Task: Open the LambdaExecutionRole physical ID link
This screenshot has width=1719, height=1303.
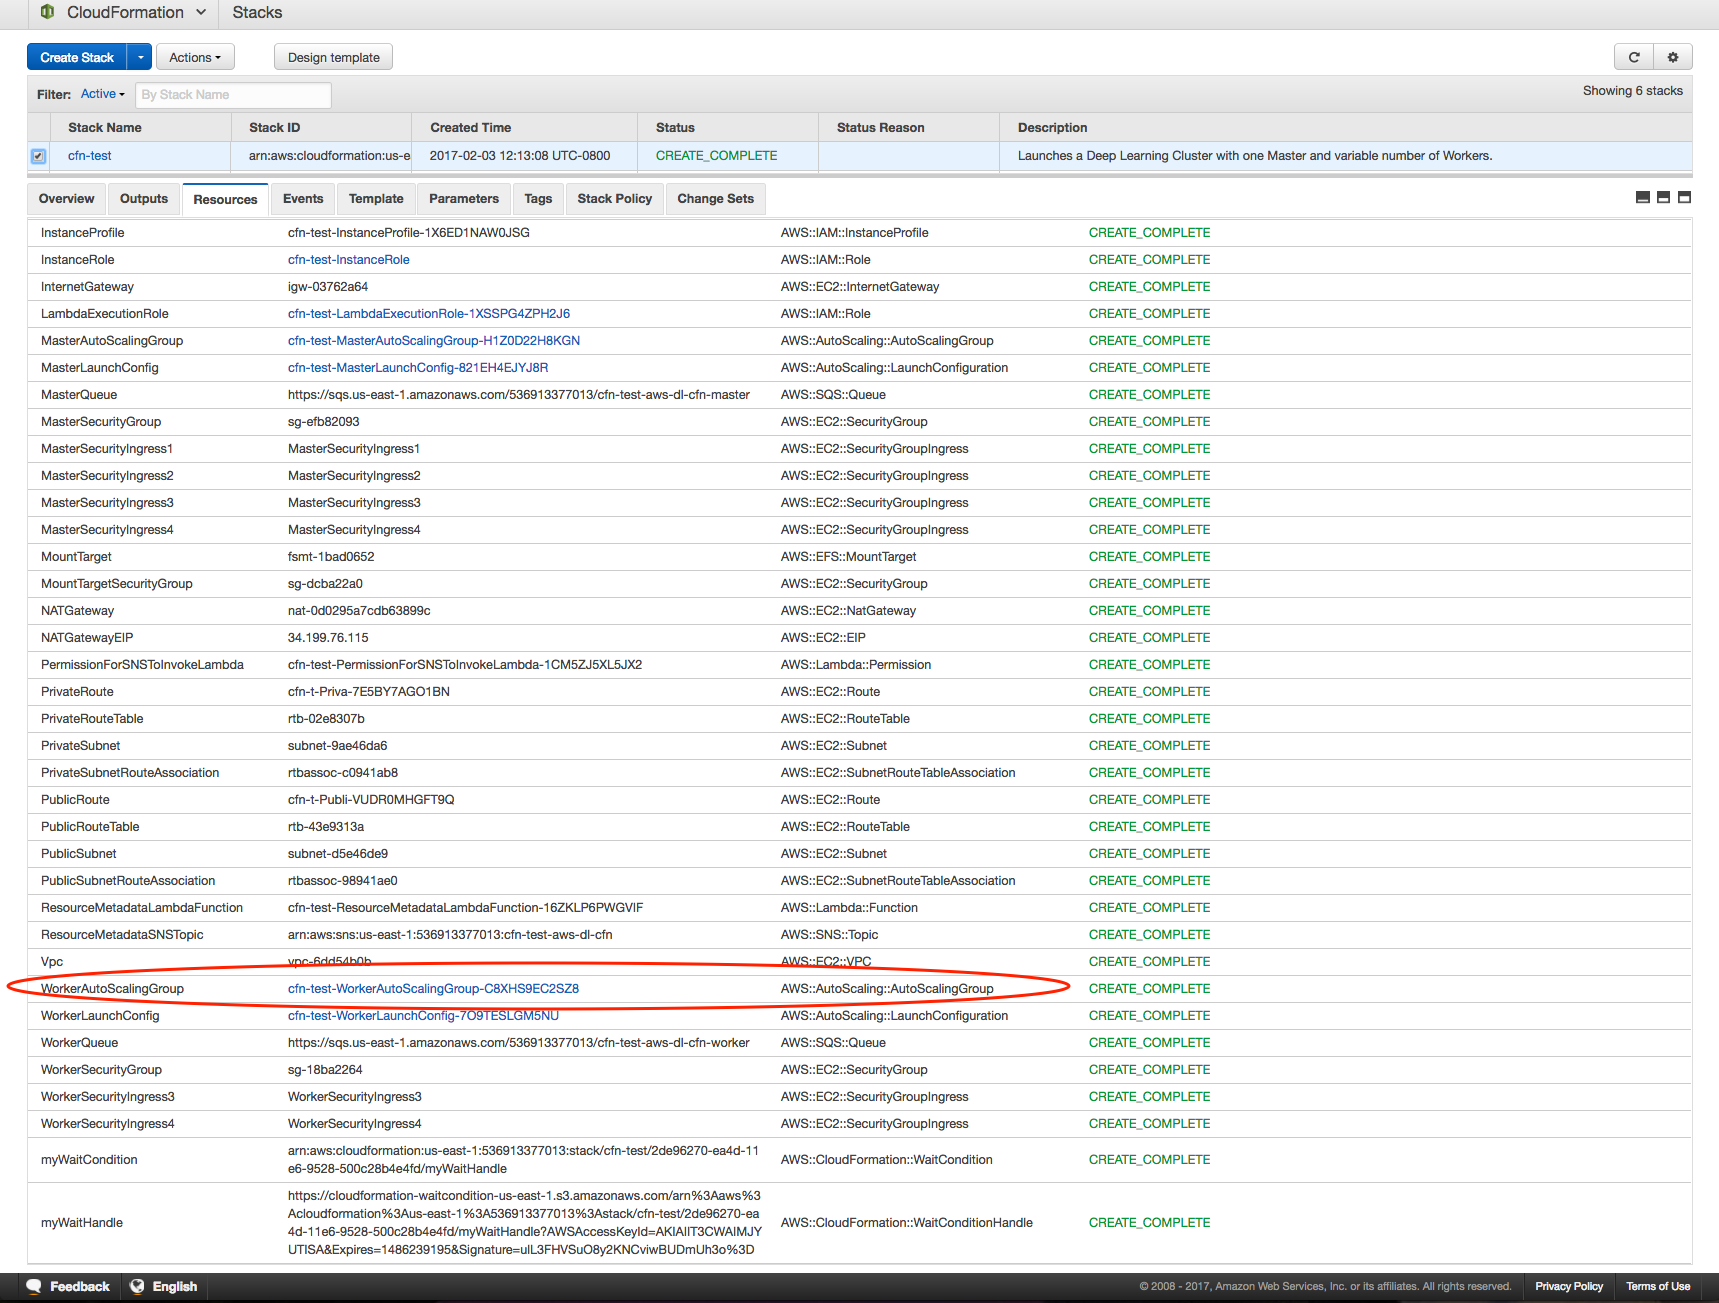Action: coord(429,314)
